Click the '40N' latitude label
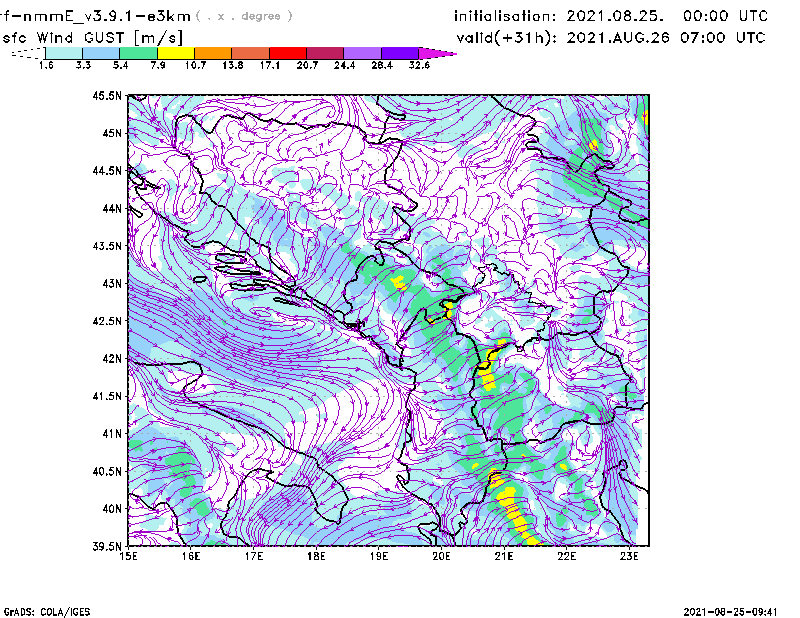Screen dimensions: 800x618 pos(112,509)
